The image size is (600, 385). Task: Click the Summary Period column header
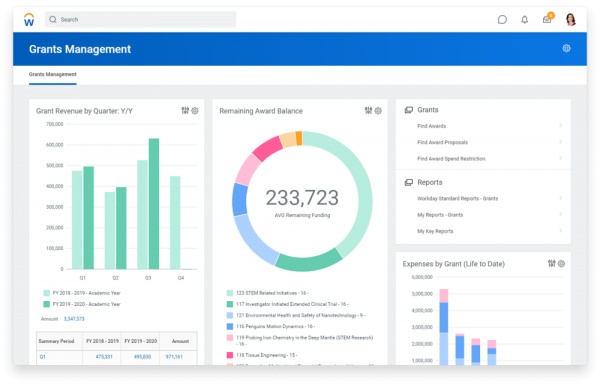56,341
